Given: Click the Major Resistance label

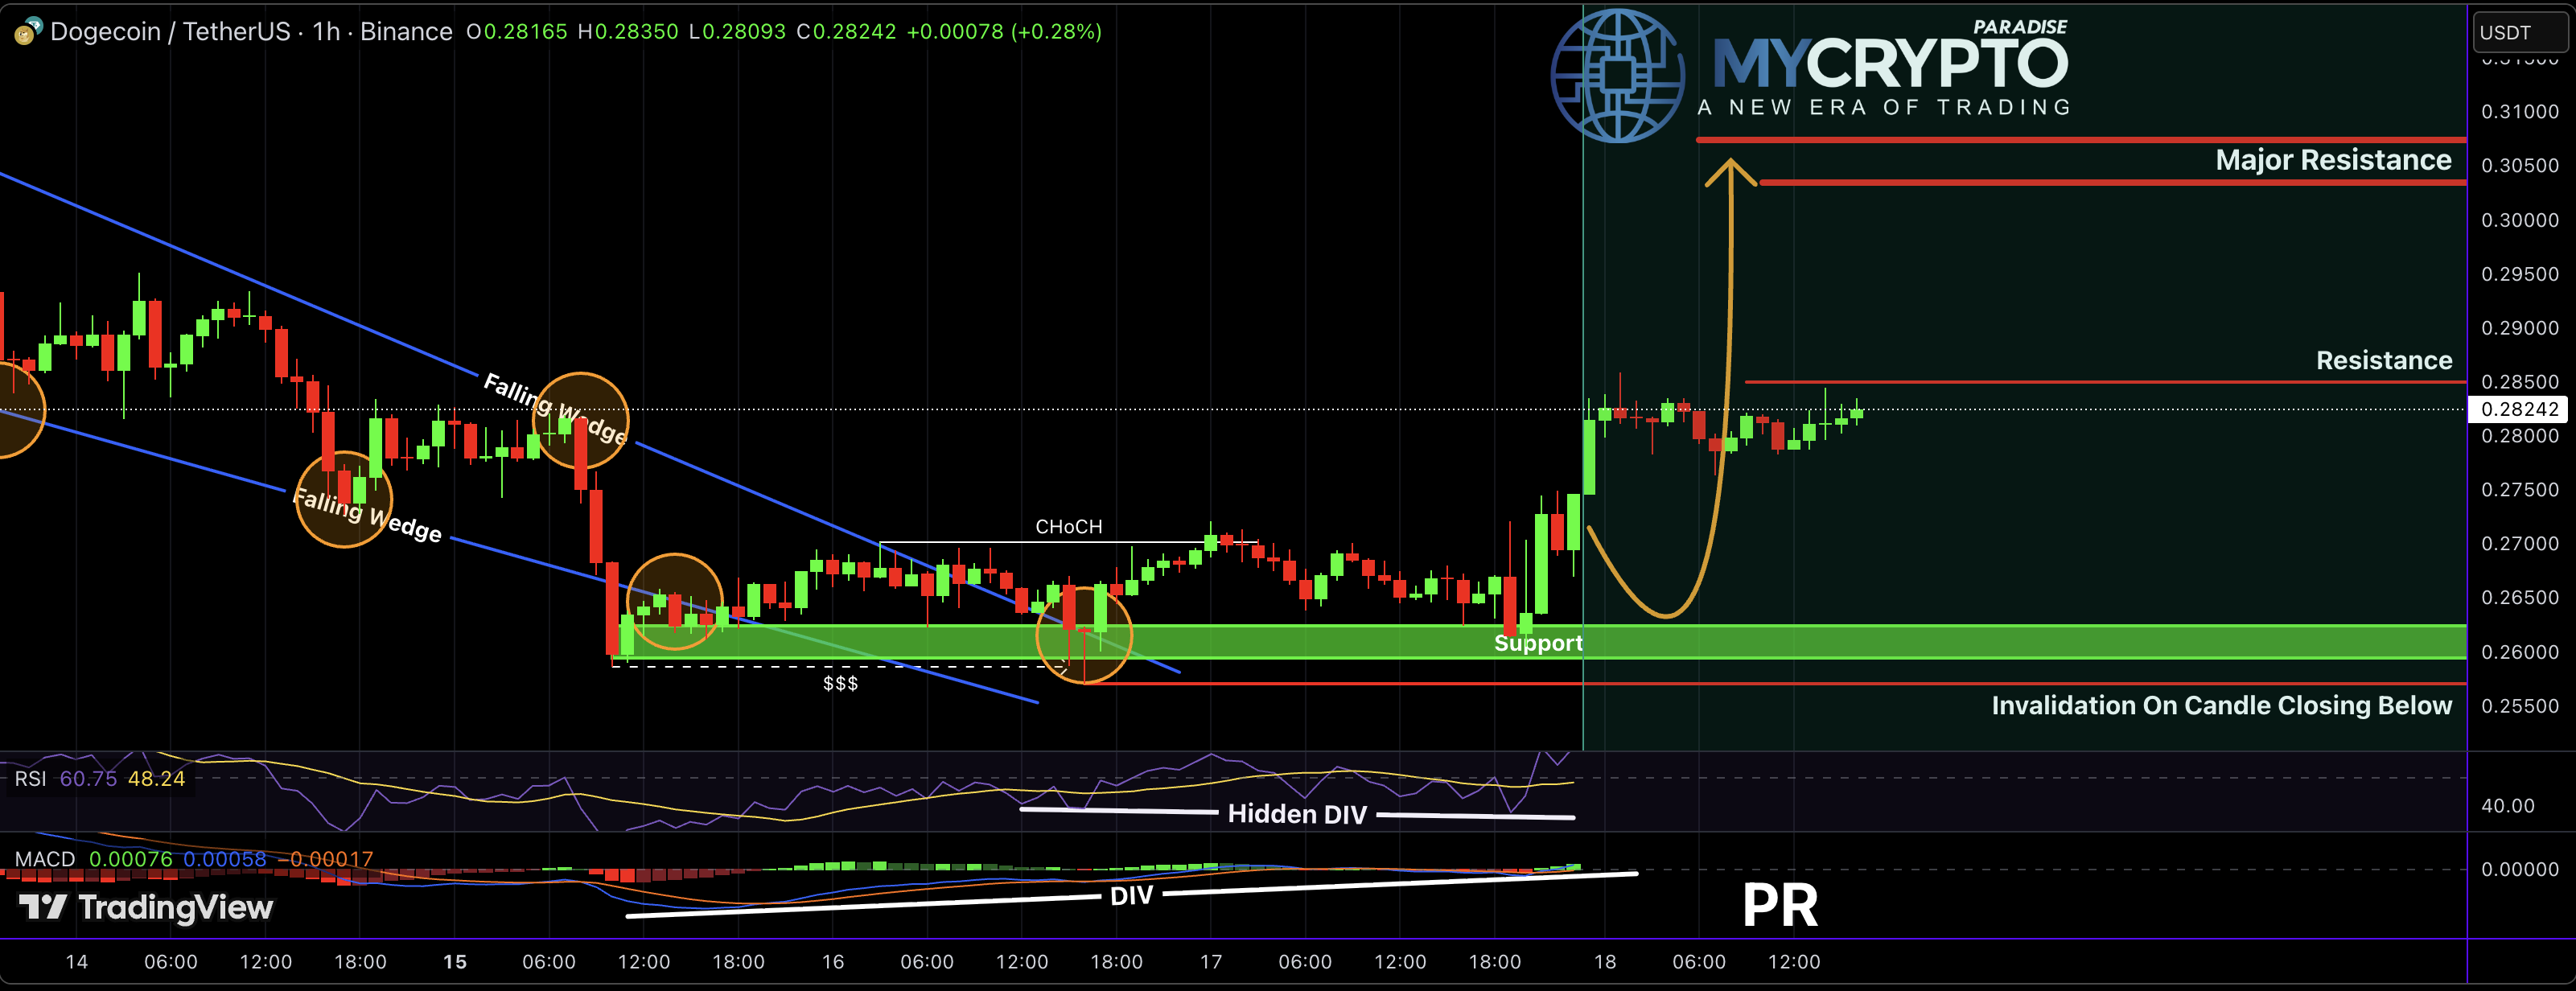Looking at the screenshot, I should tap(2334, 159).
